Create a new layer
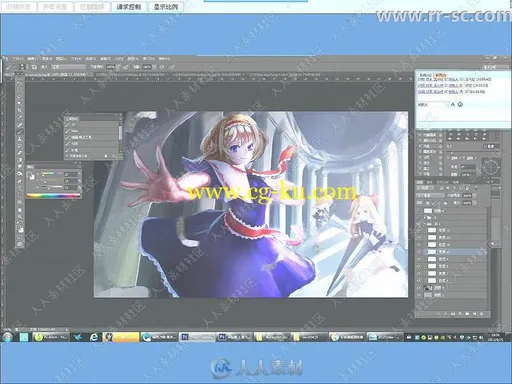The width and height of the screenshot is (512, 384). [474, 314]
